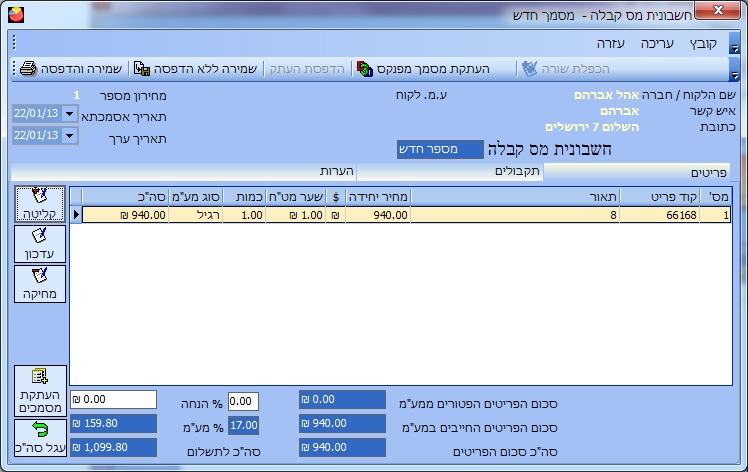This screenshot has height=472, width=748.
Task: Click the printer icon for שמירה והדפסה
Action: coord(29,69)
